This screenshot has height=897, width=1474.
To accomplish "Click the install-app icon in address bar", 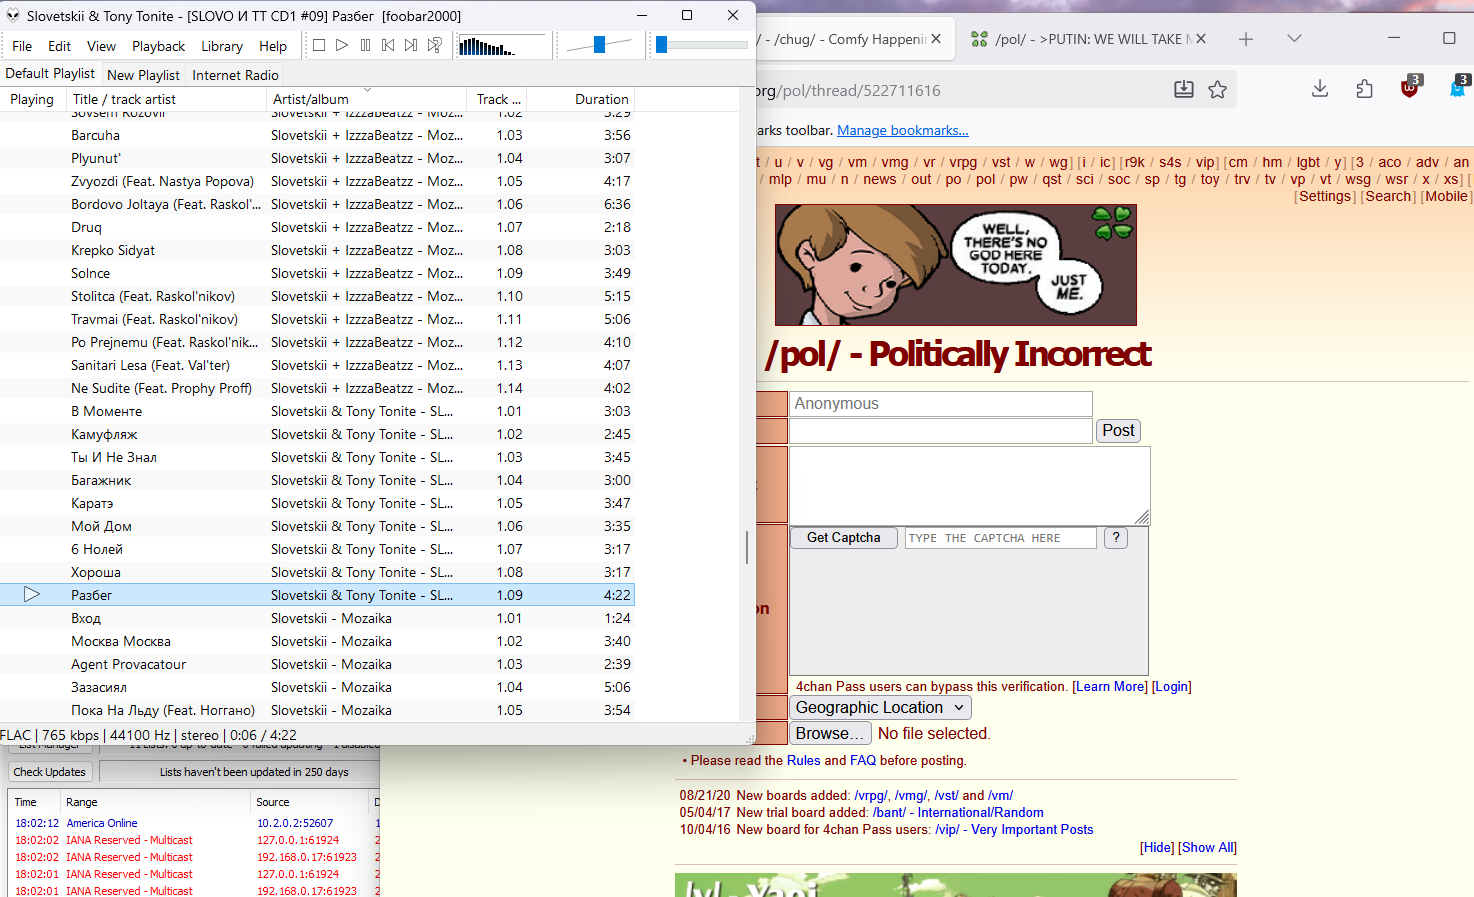I will [1184, 90].
